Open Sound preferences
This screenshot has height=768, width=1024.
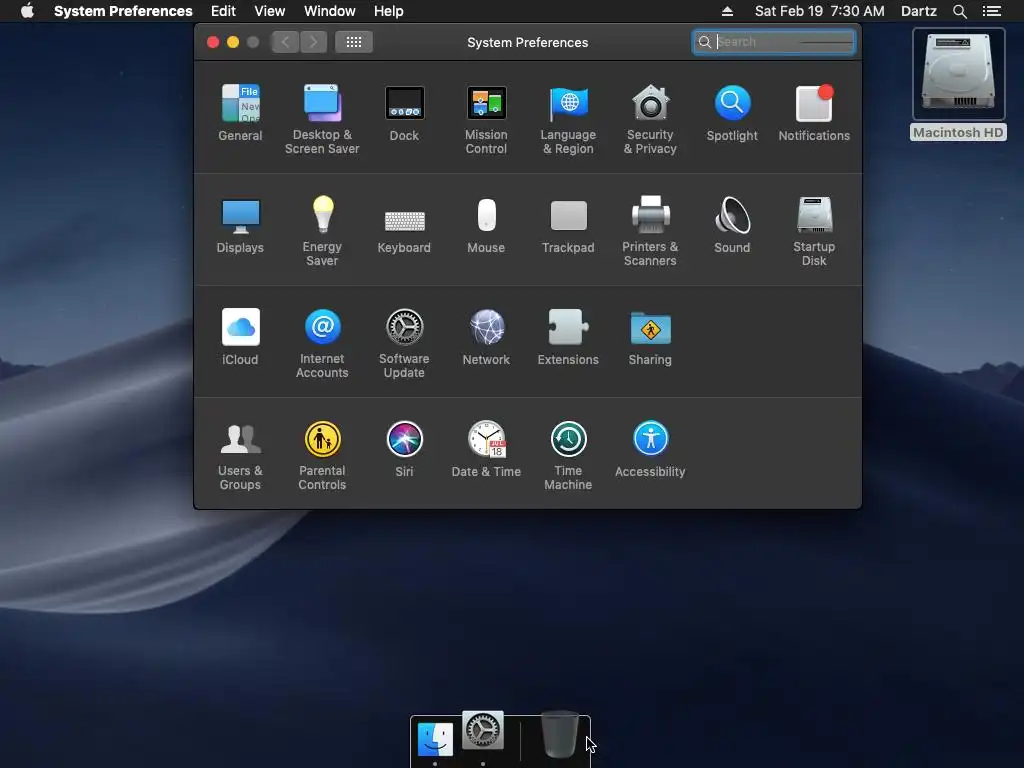coord(732,225)
